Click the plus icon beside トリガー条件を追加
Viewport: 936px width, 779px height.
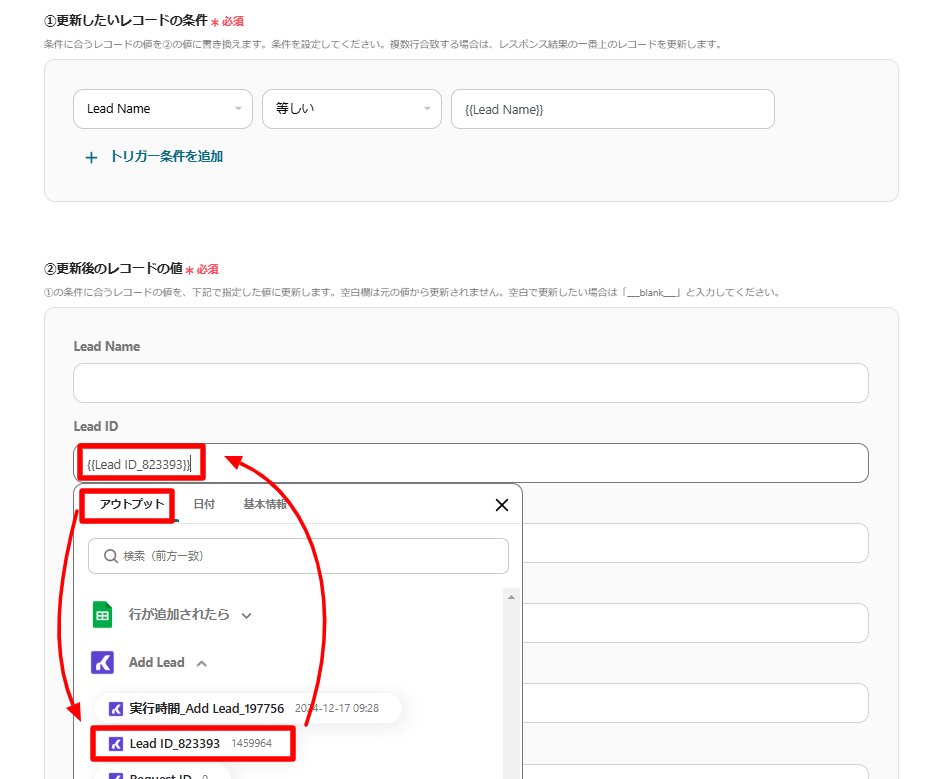(x=91, y=158)
